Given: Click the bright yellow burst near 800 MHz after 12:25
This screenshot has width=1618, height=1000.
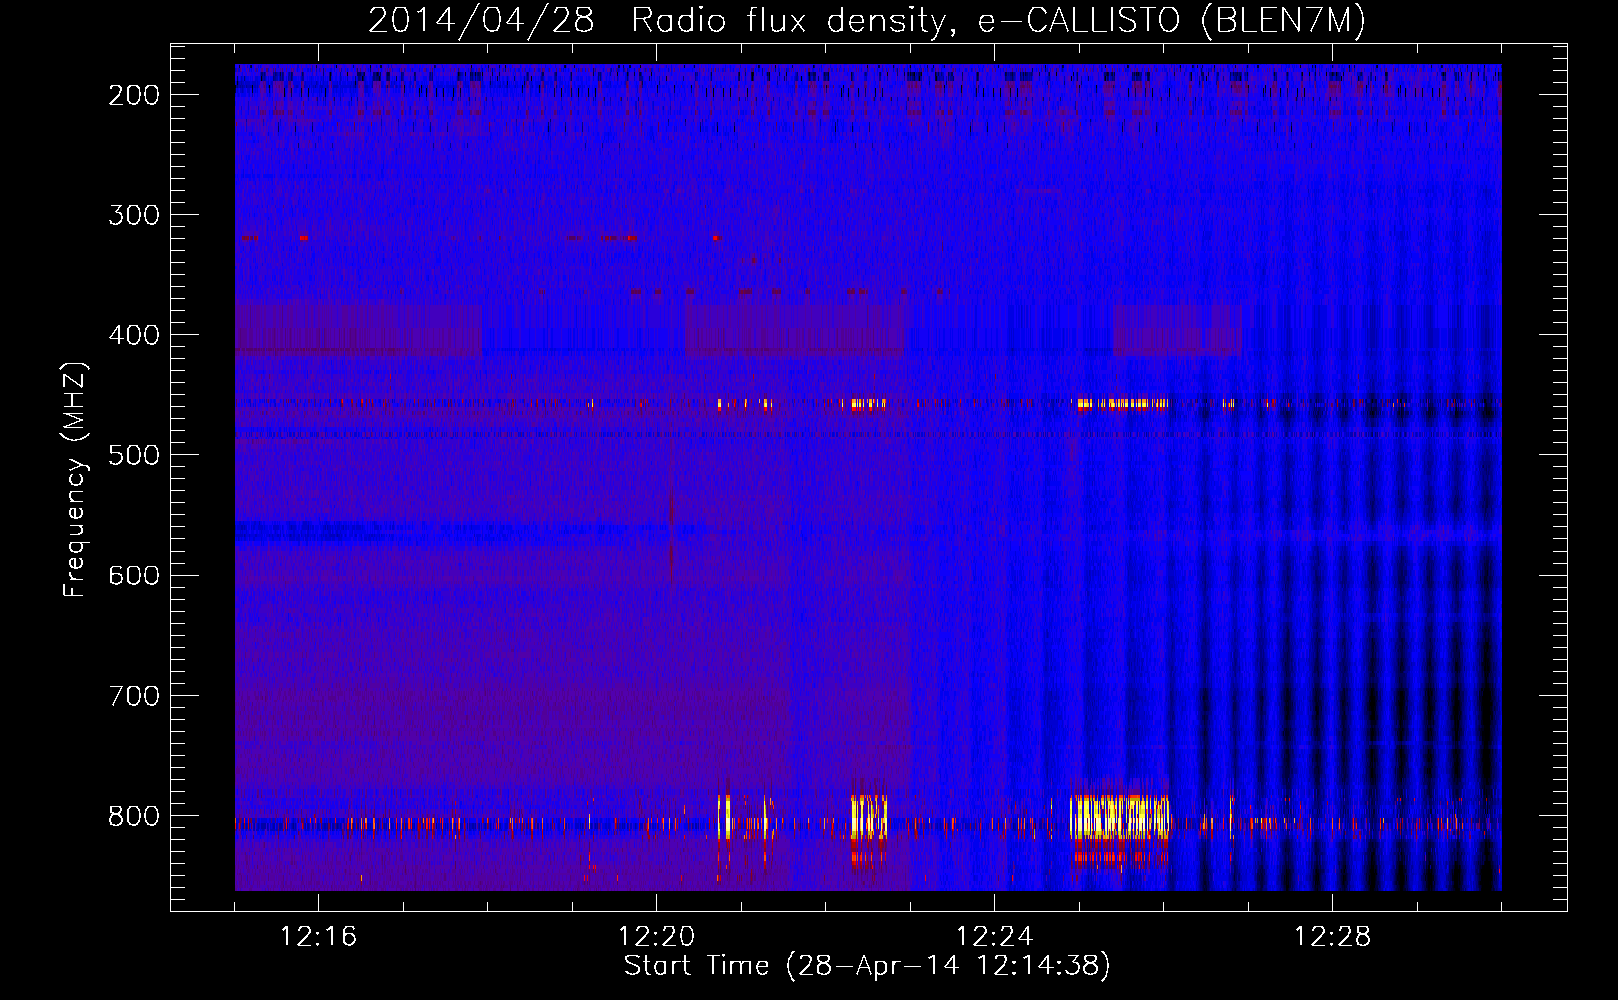Looking at the screenshot, I should tap(1119, 817).
